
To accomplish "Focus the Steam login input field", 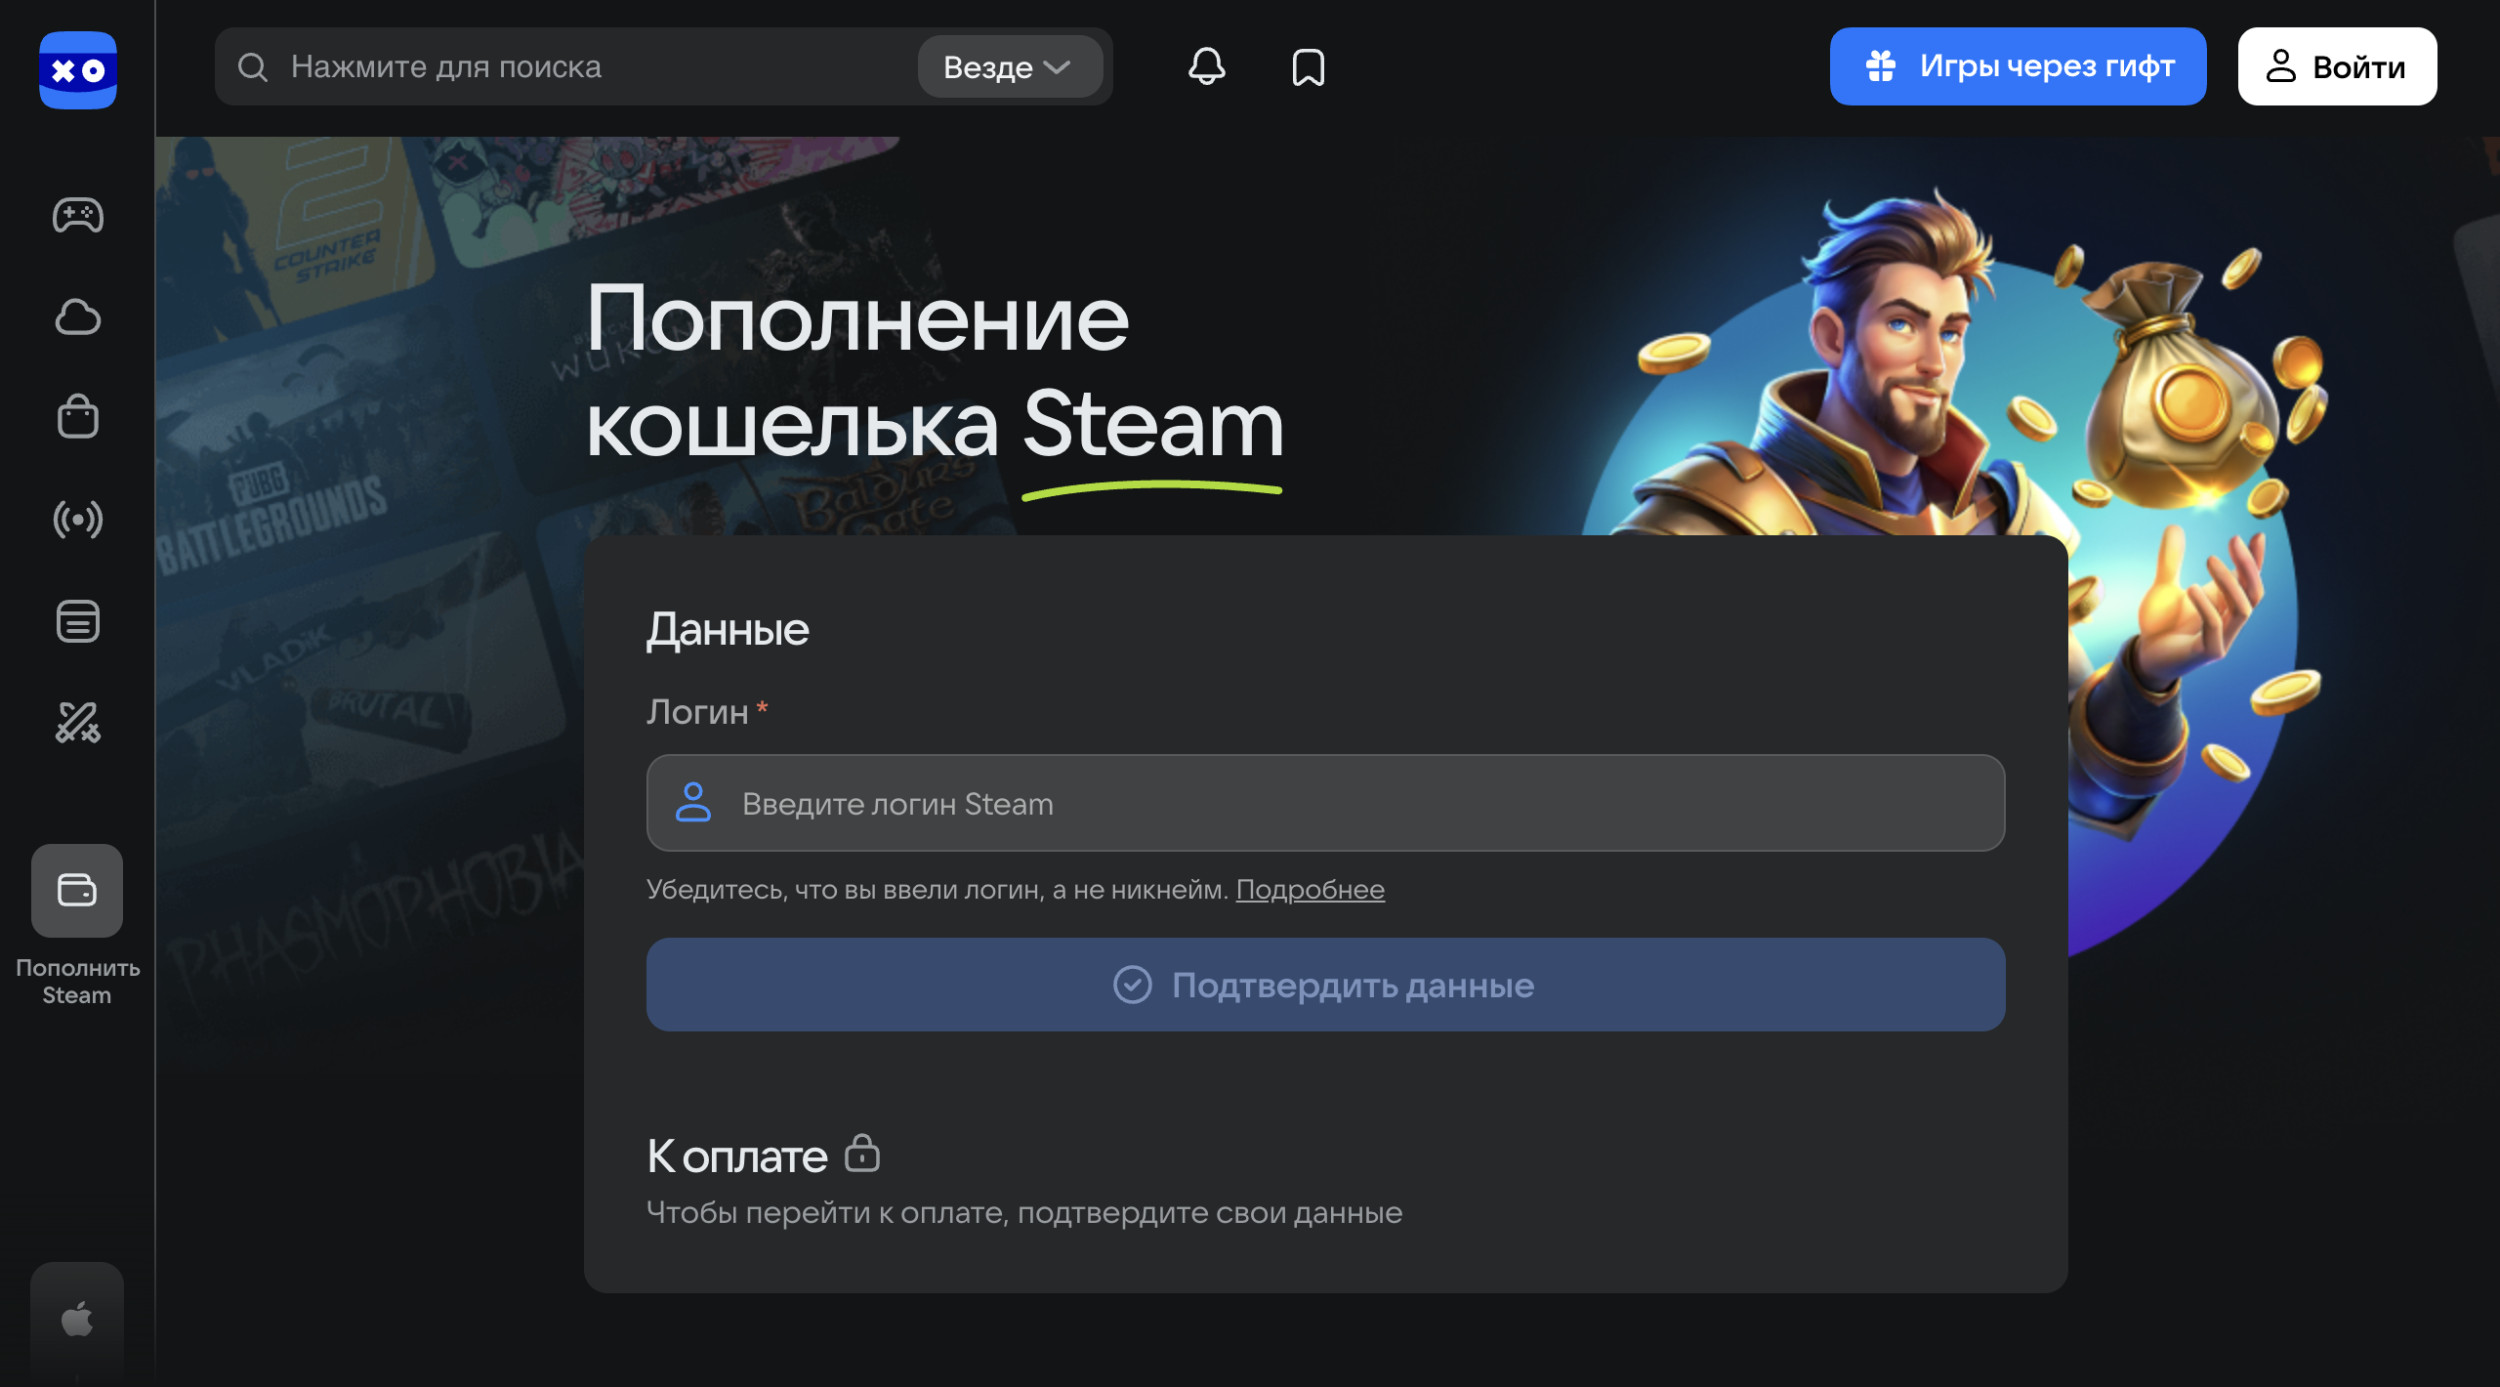I will click(x=1325, y=803).
